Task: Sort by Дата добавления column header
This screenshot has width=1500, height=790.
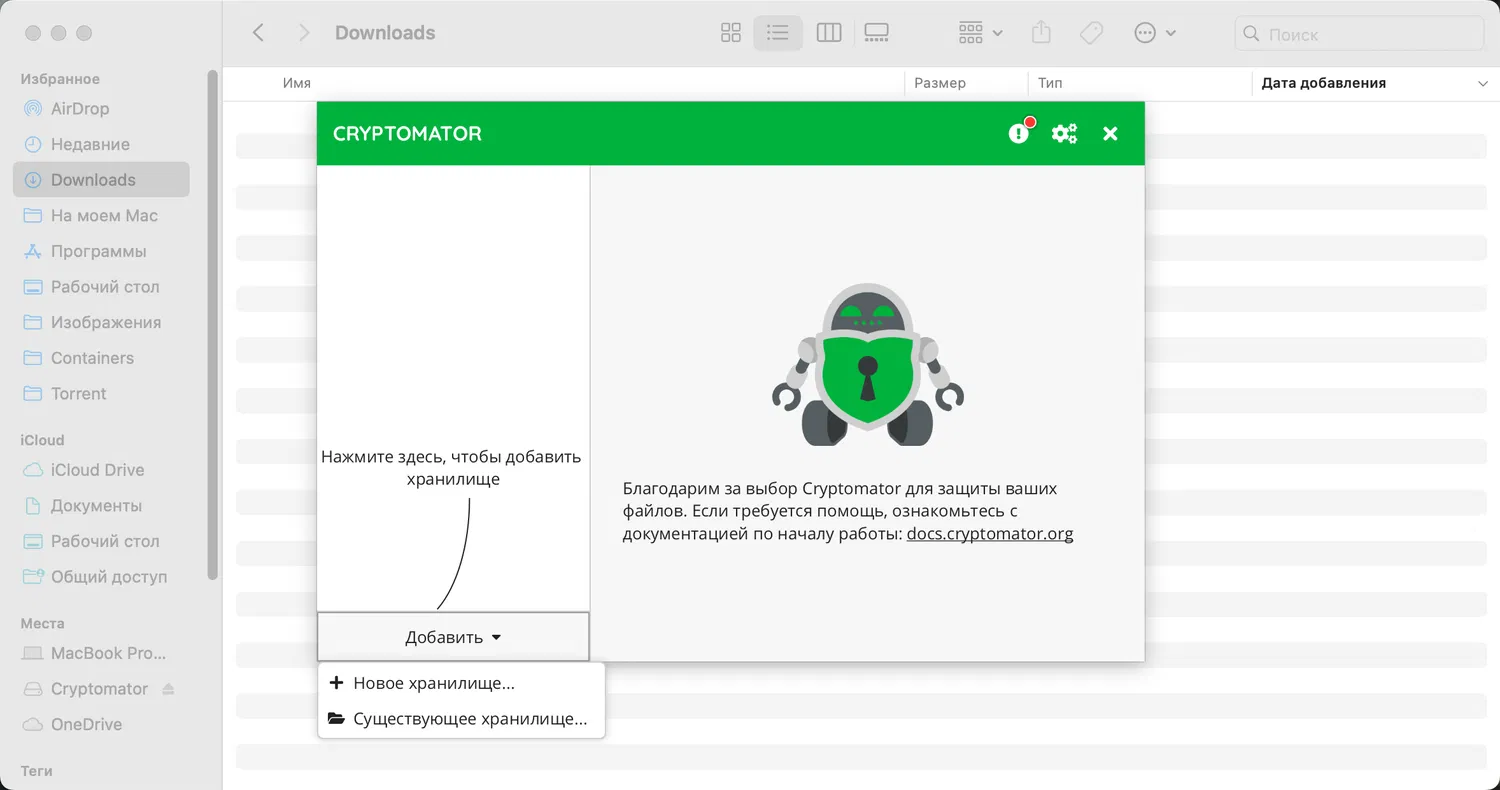Action: point(1323,83)
